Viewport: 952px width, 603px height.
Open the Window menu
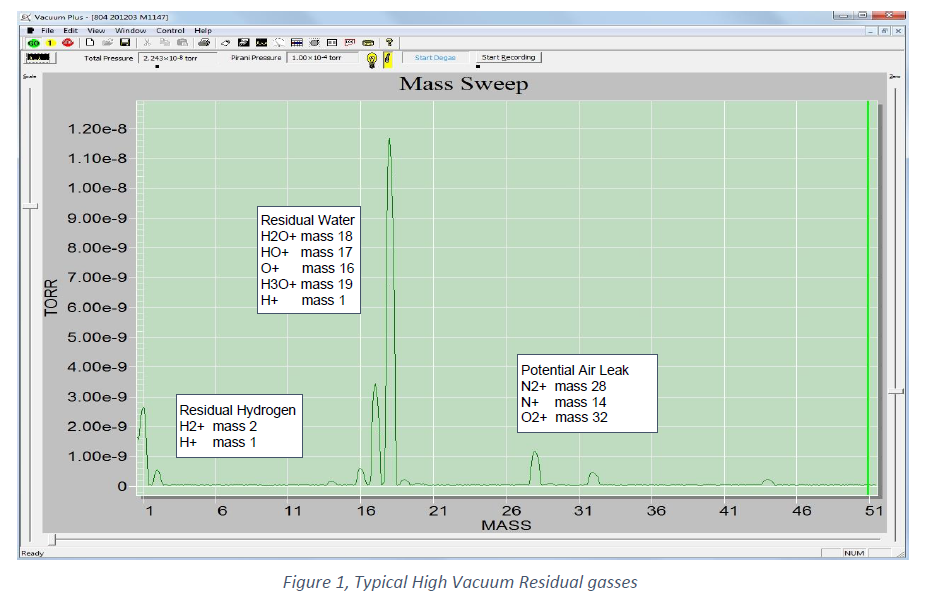pyautogui.click(x=131, y=30)
